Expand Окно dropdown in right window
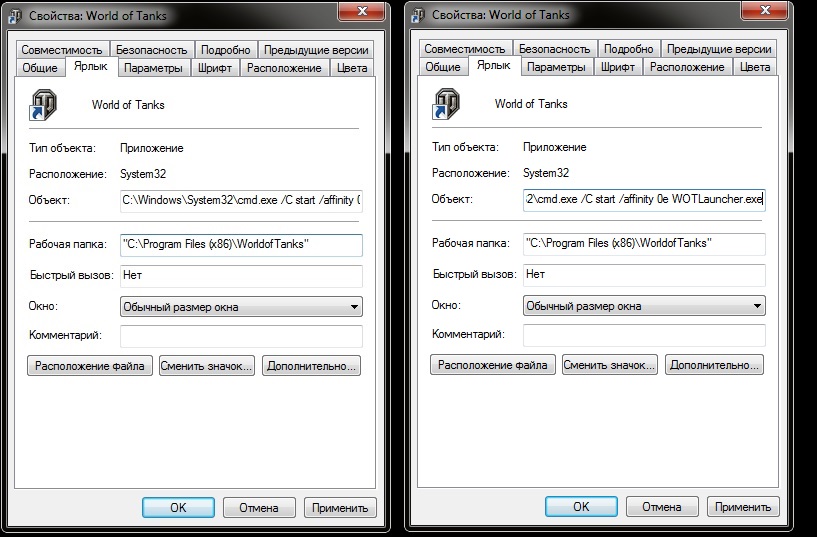This screenshot has height=538, width=817. pyautogui.click(x=644, y=305)
